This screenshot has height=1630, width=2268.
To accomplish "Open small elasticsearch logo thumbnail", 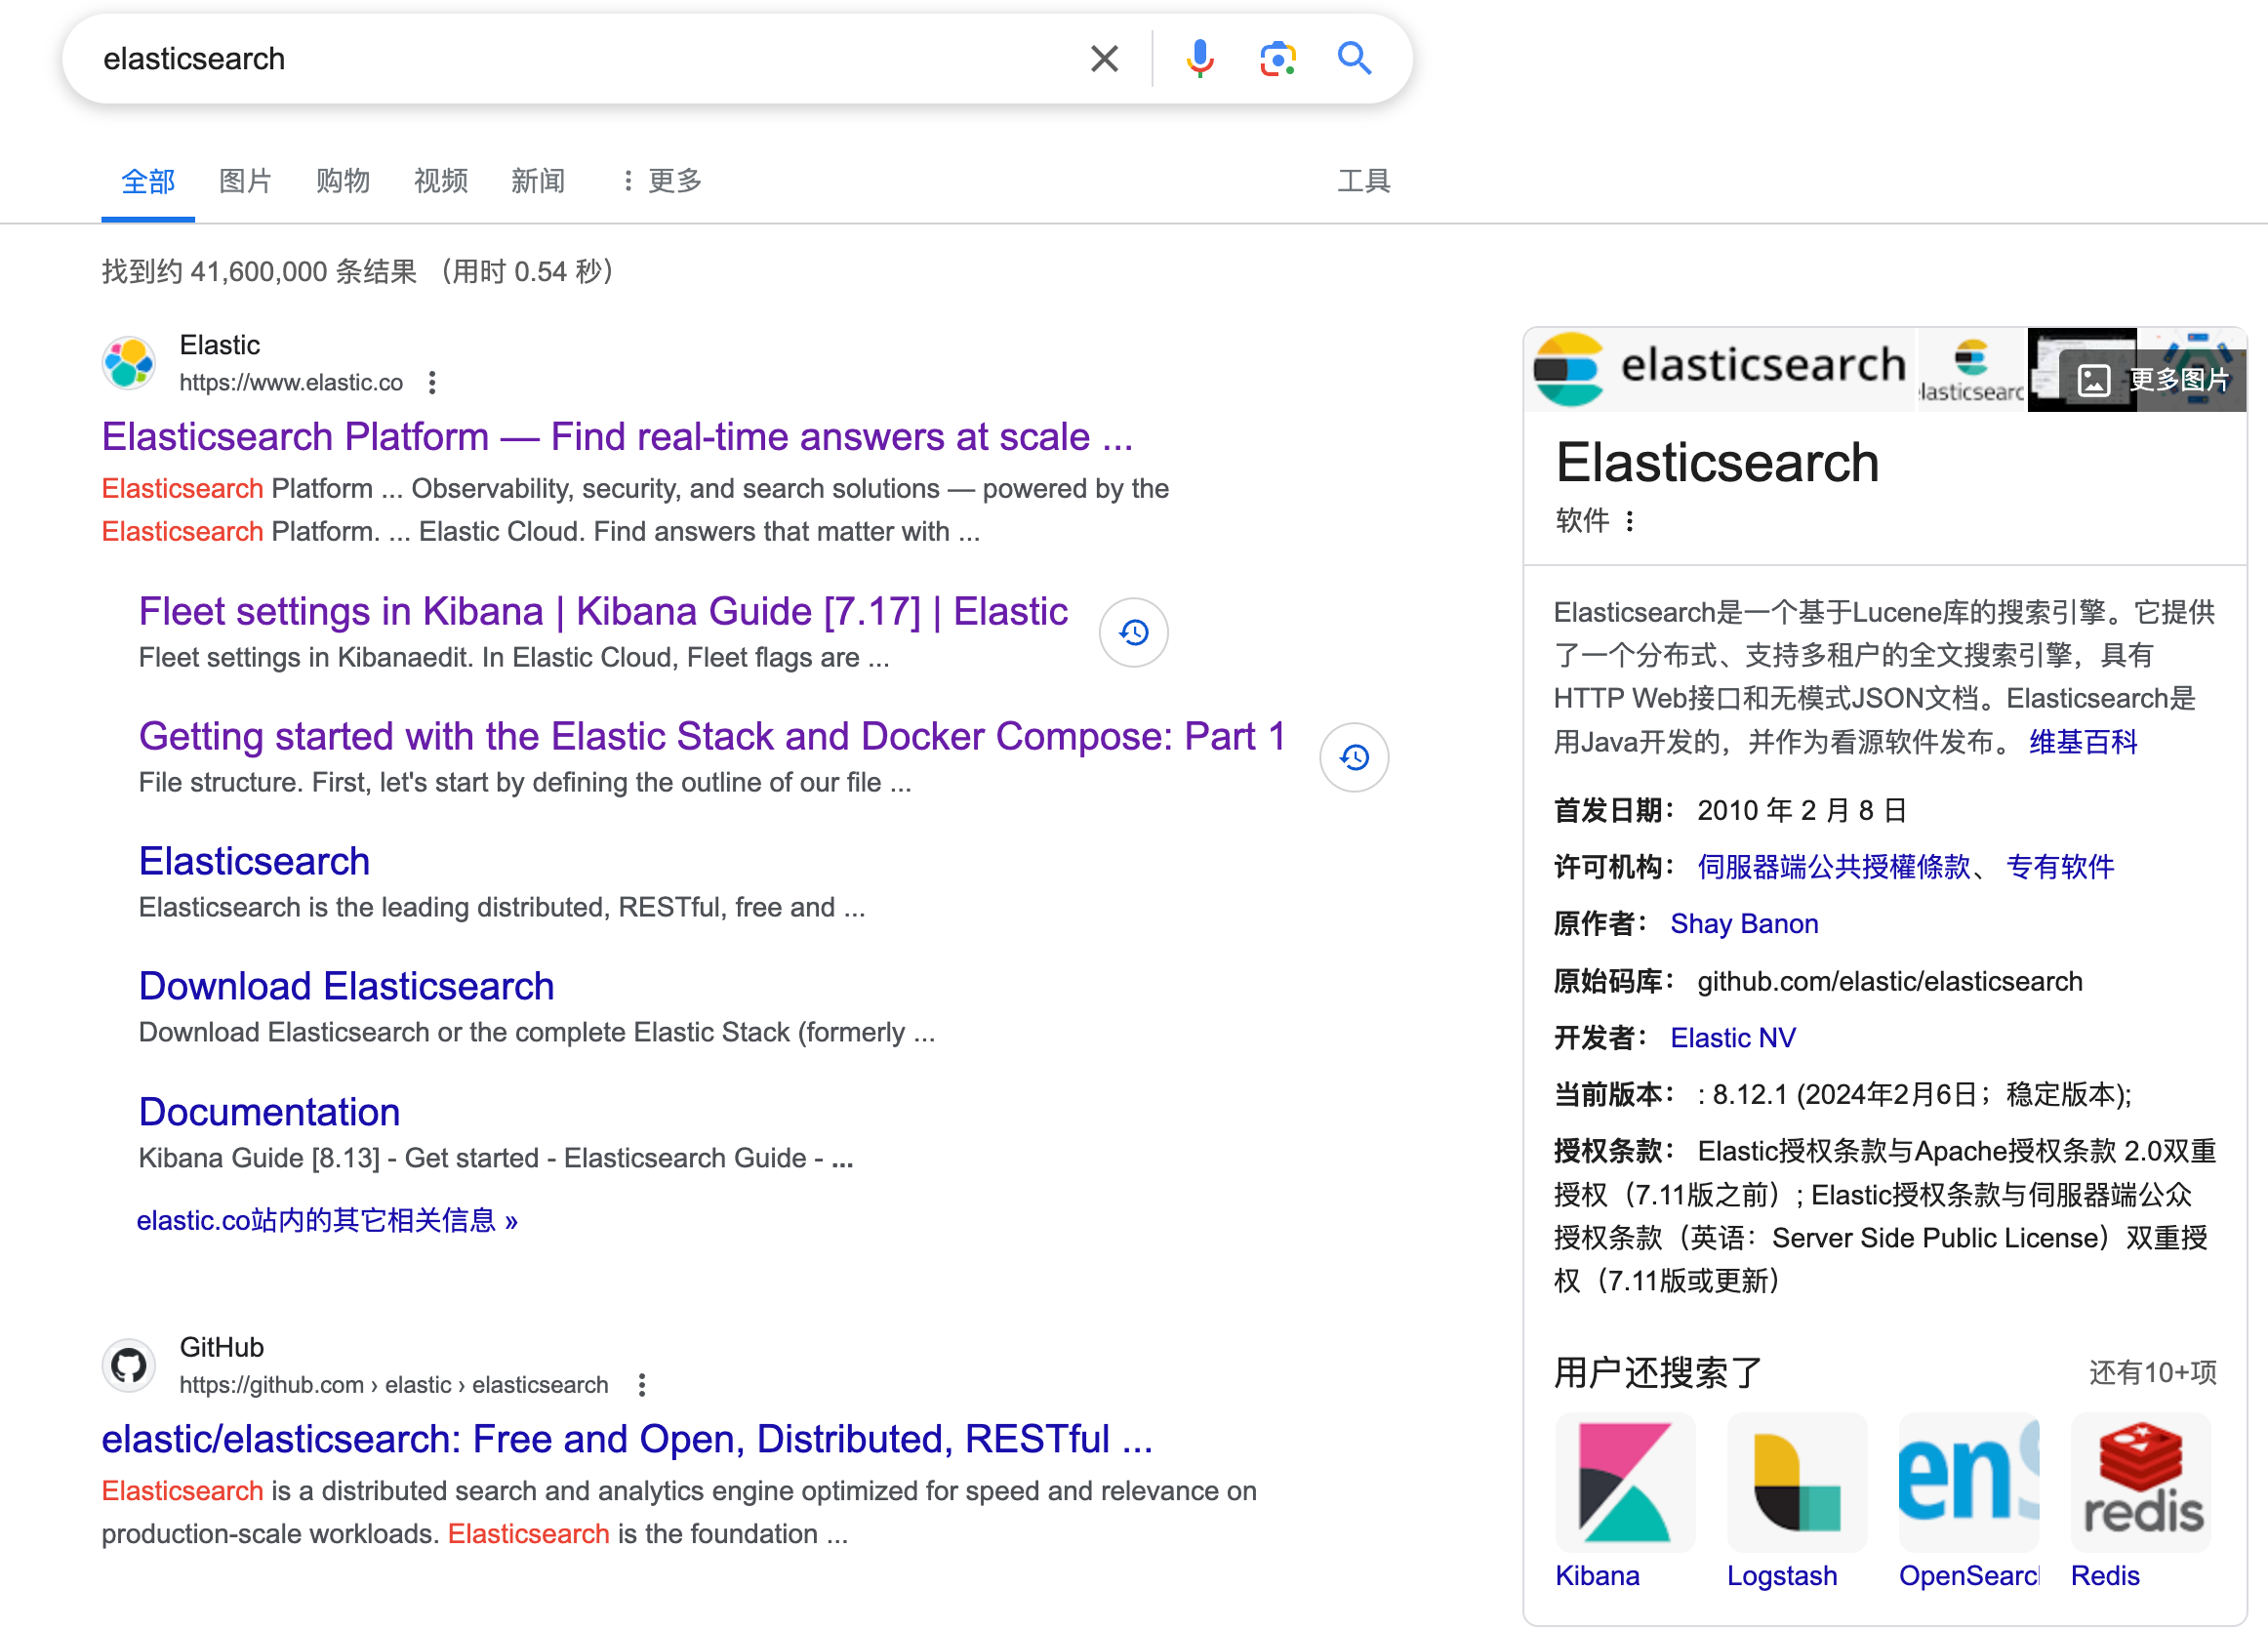I will click(1970, 368).
